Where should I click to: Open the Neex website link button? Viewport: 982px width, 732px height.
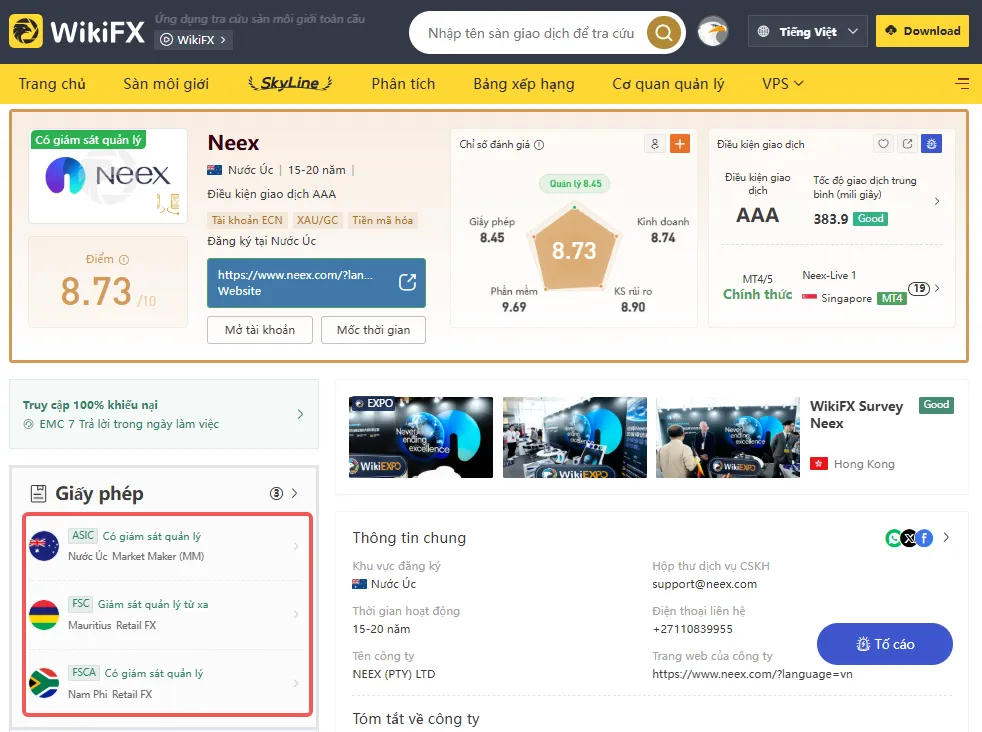pos(316,282)
